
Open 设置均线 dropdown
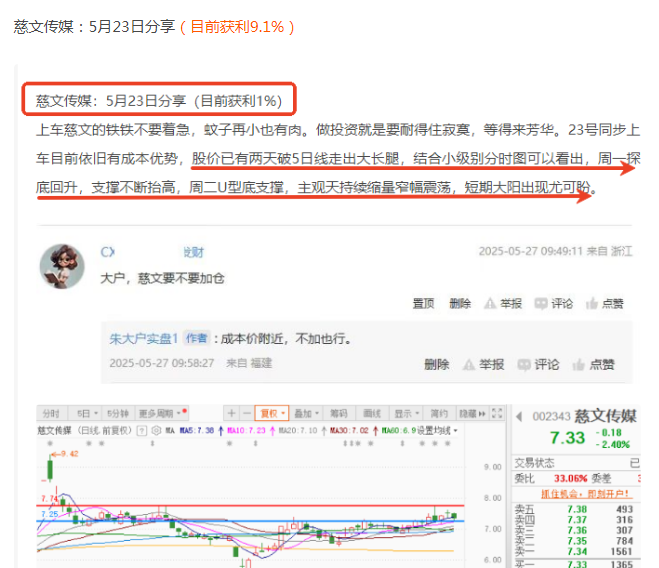437,431
